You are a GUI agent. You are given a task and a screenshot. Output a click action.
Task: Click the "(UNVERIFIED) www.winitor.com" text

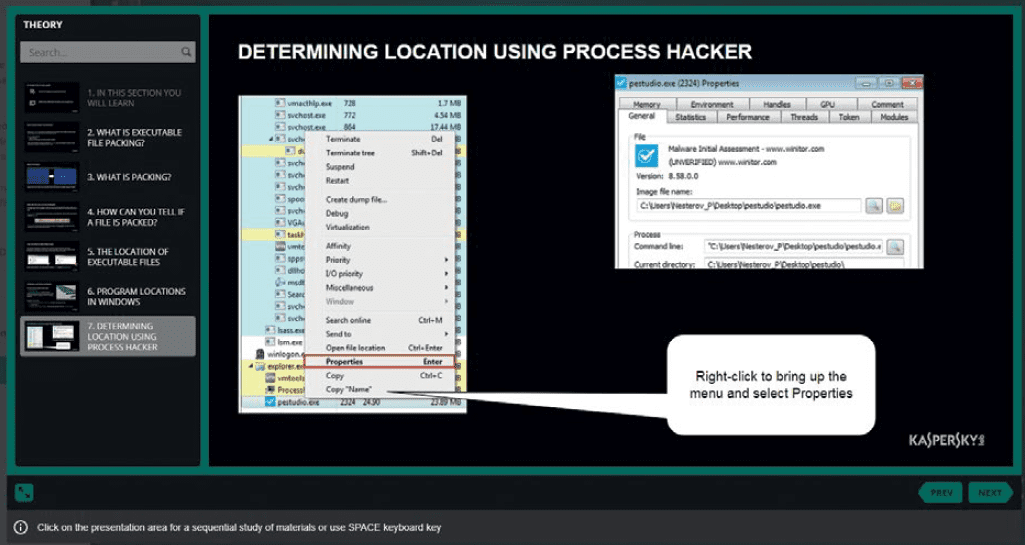click(722, 162)
